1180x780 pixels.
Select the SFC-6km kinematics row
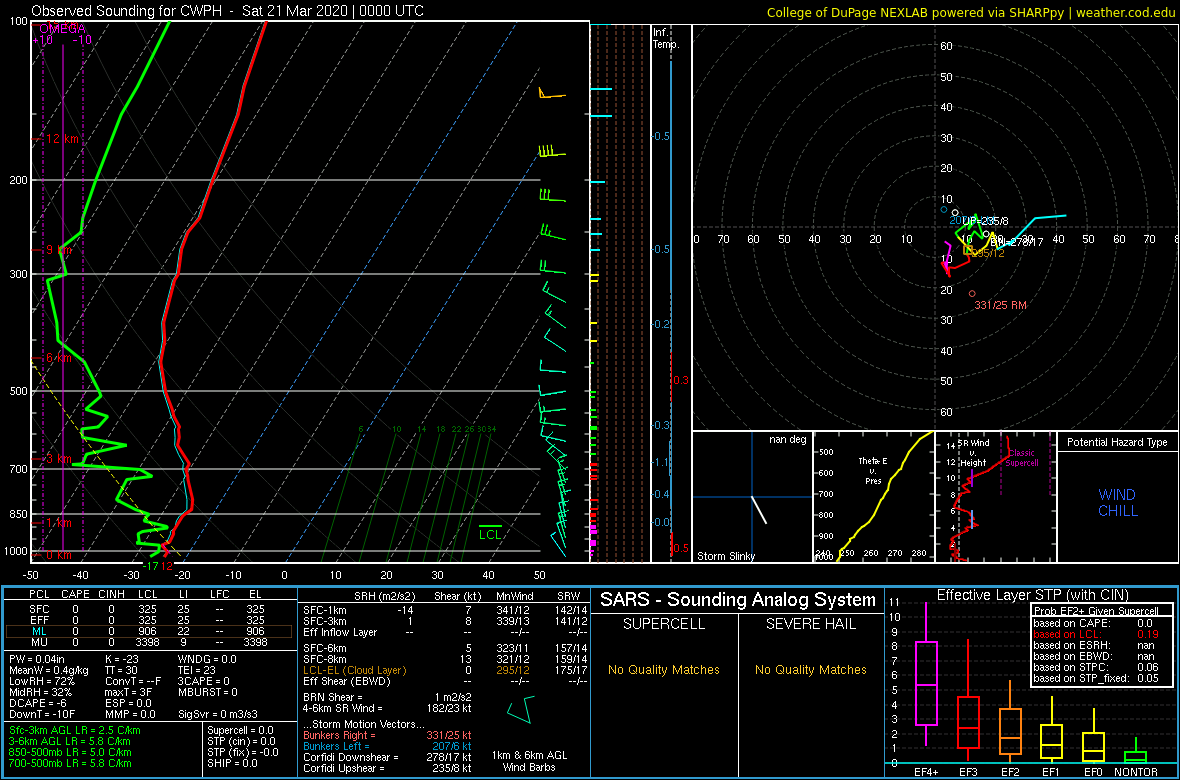pyautogui.click(x=445, y=647)
